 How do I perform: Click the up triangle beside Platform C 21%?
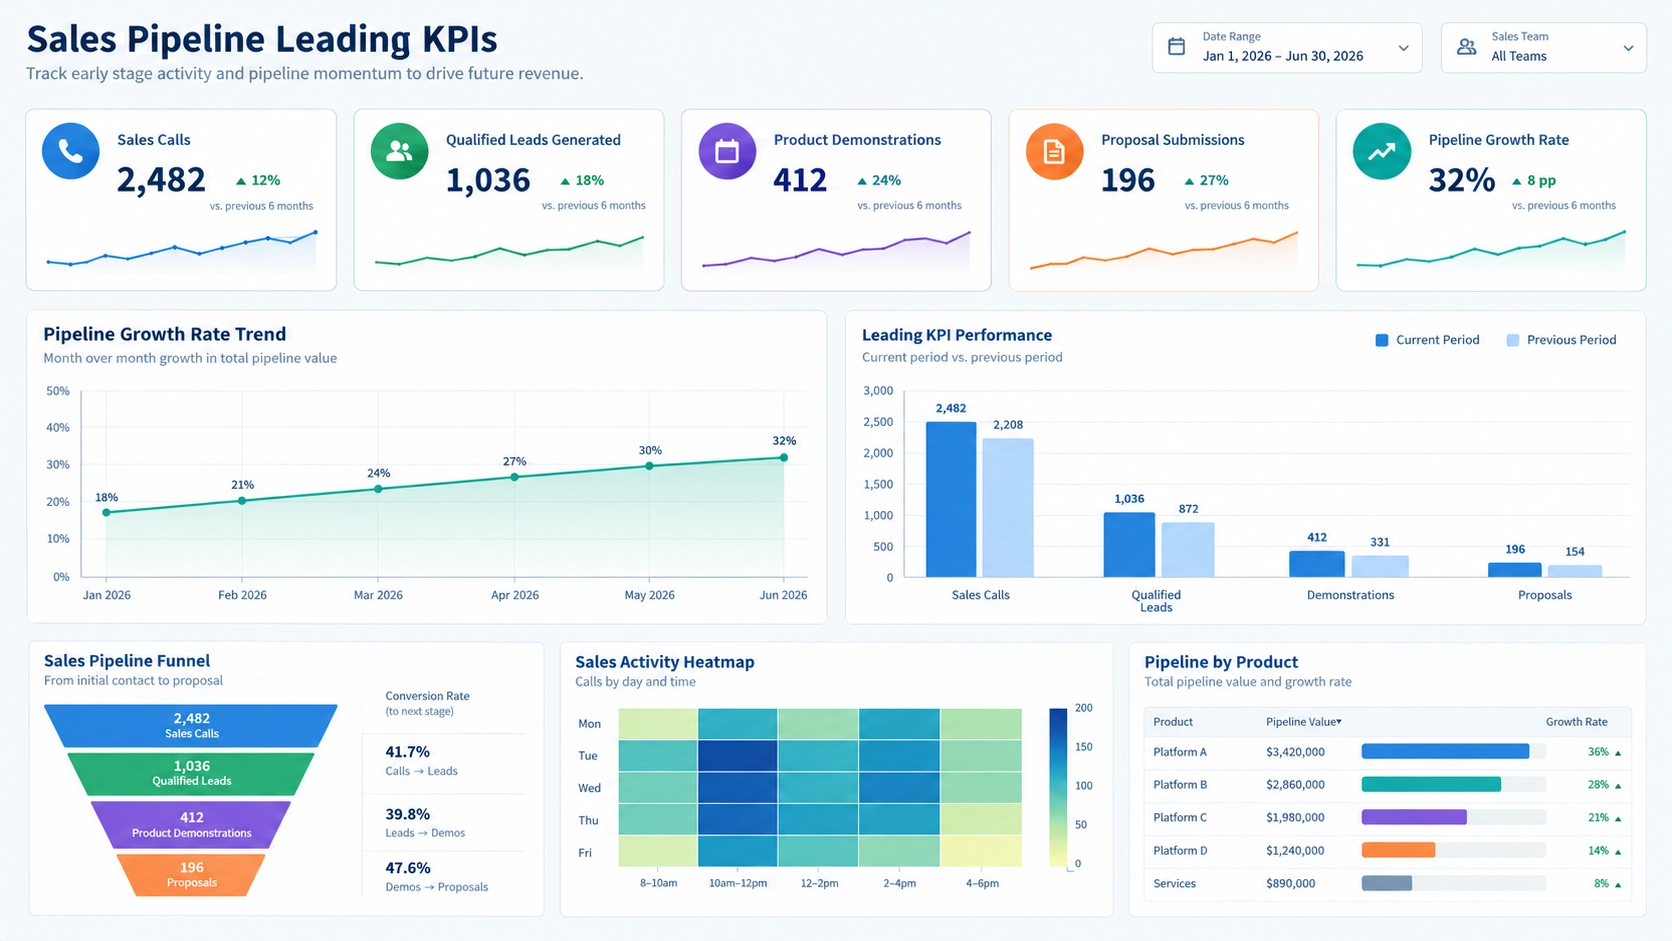[1618, 819]
